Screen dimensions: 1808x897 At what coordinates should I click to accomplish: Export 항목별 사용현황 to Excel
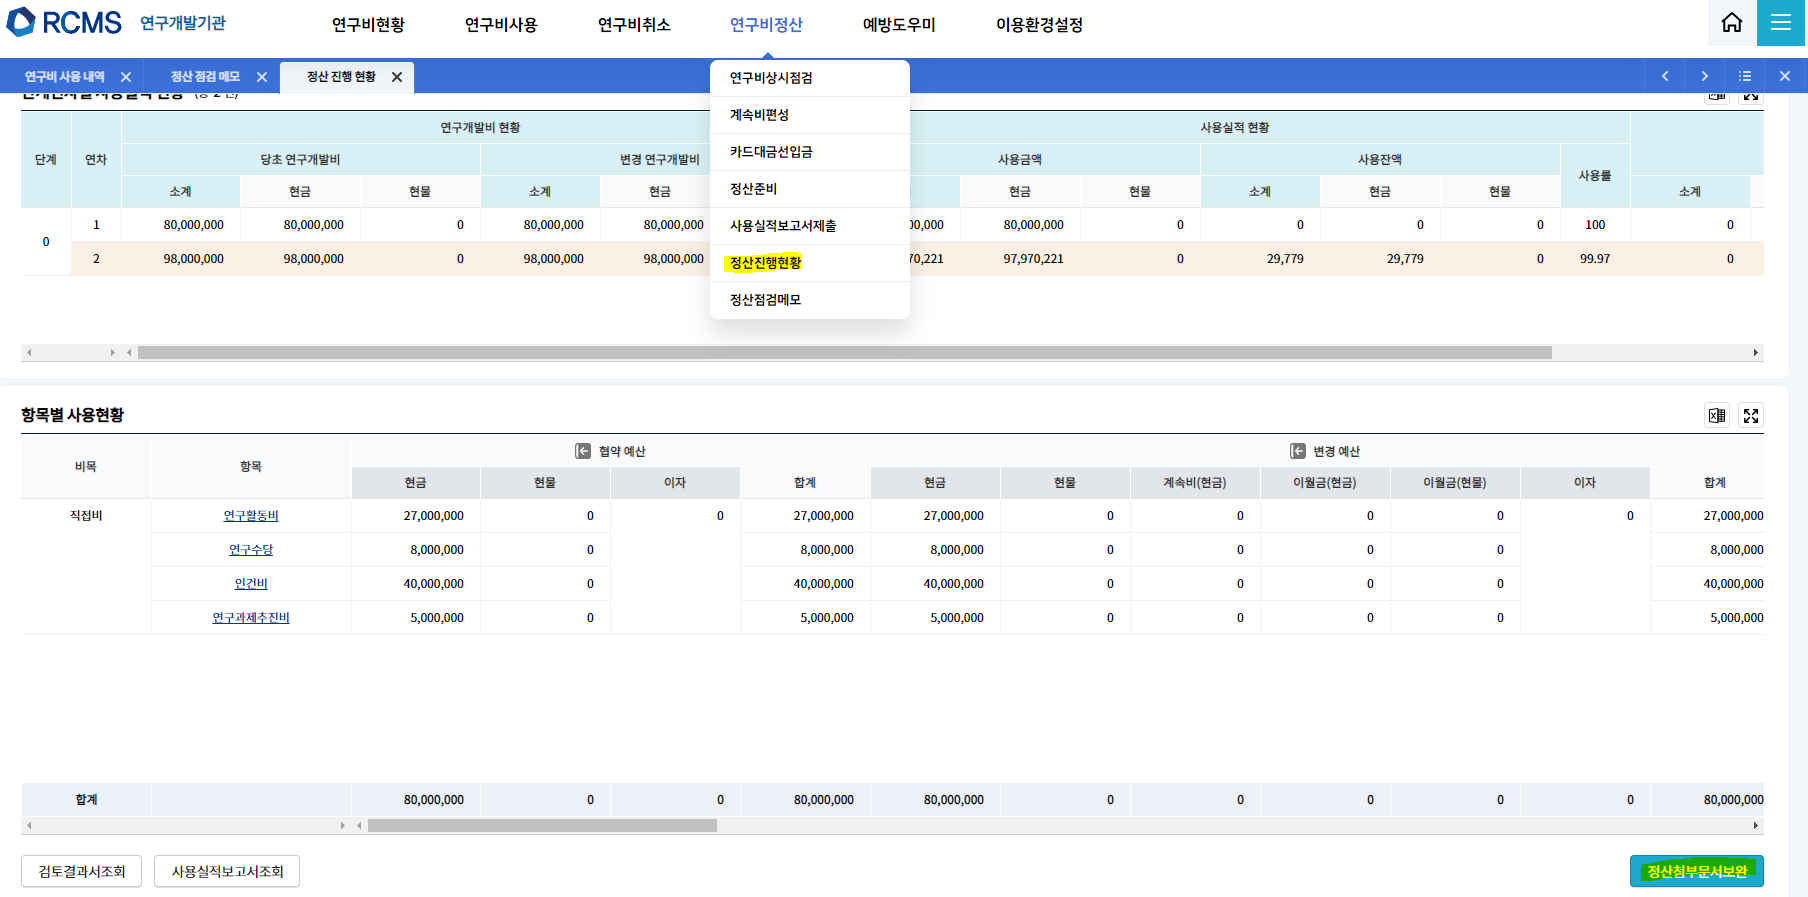[1717, 416]
